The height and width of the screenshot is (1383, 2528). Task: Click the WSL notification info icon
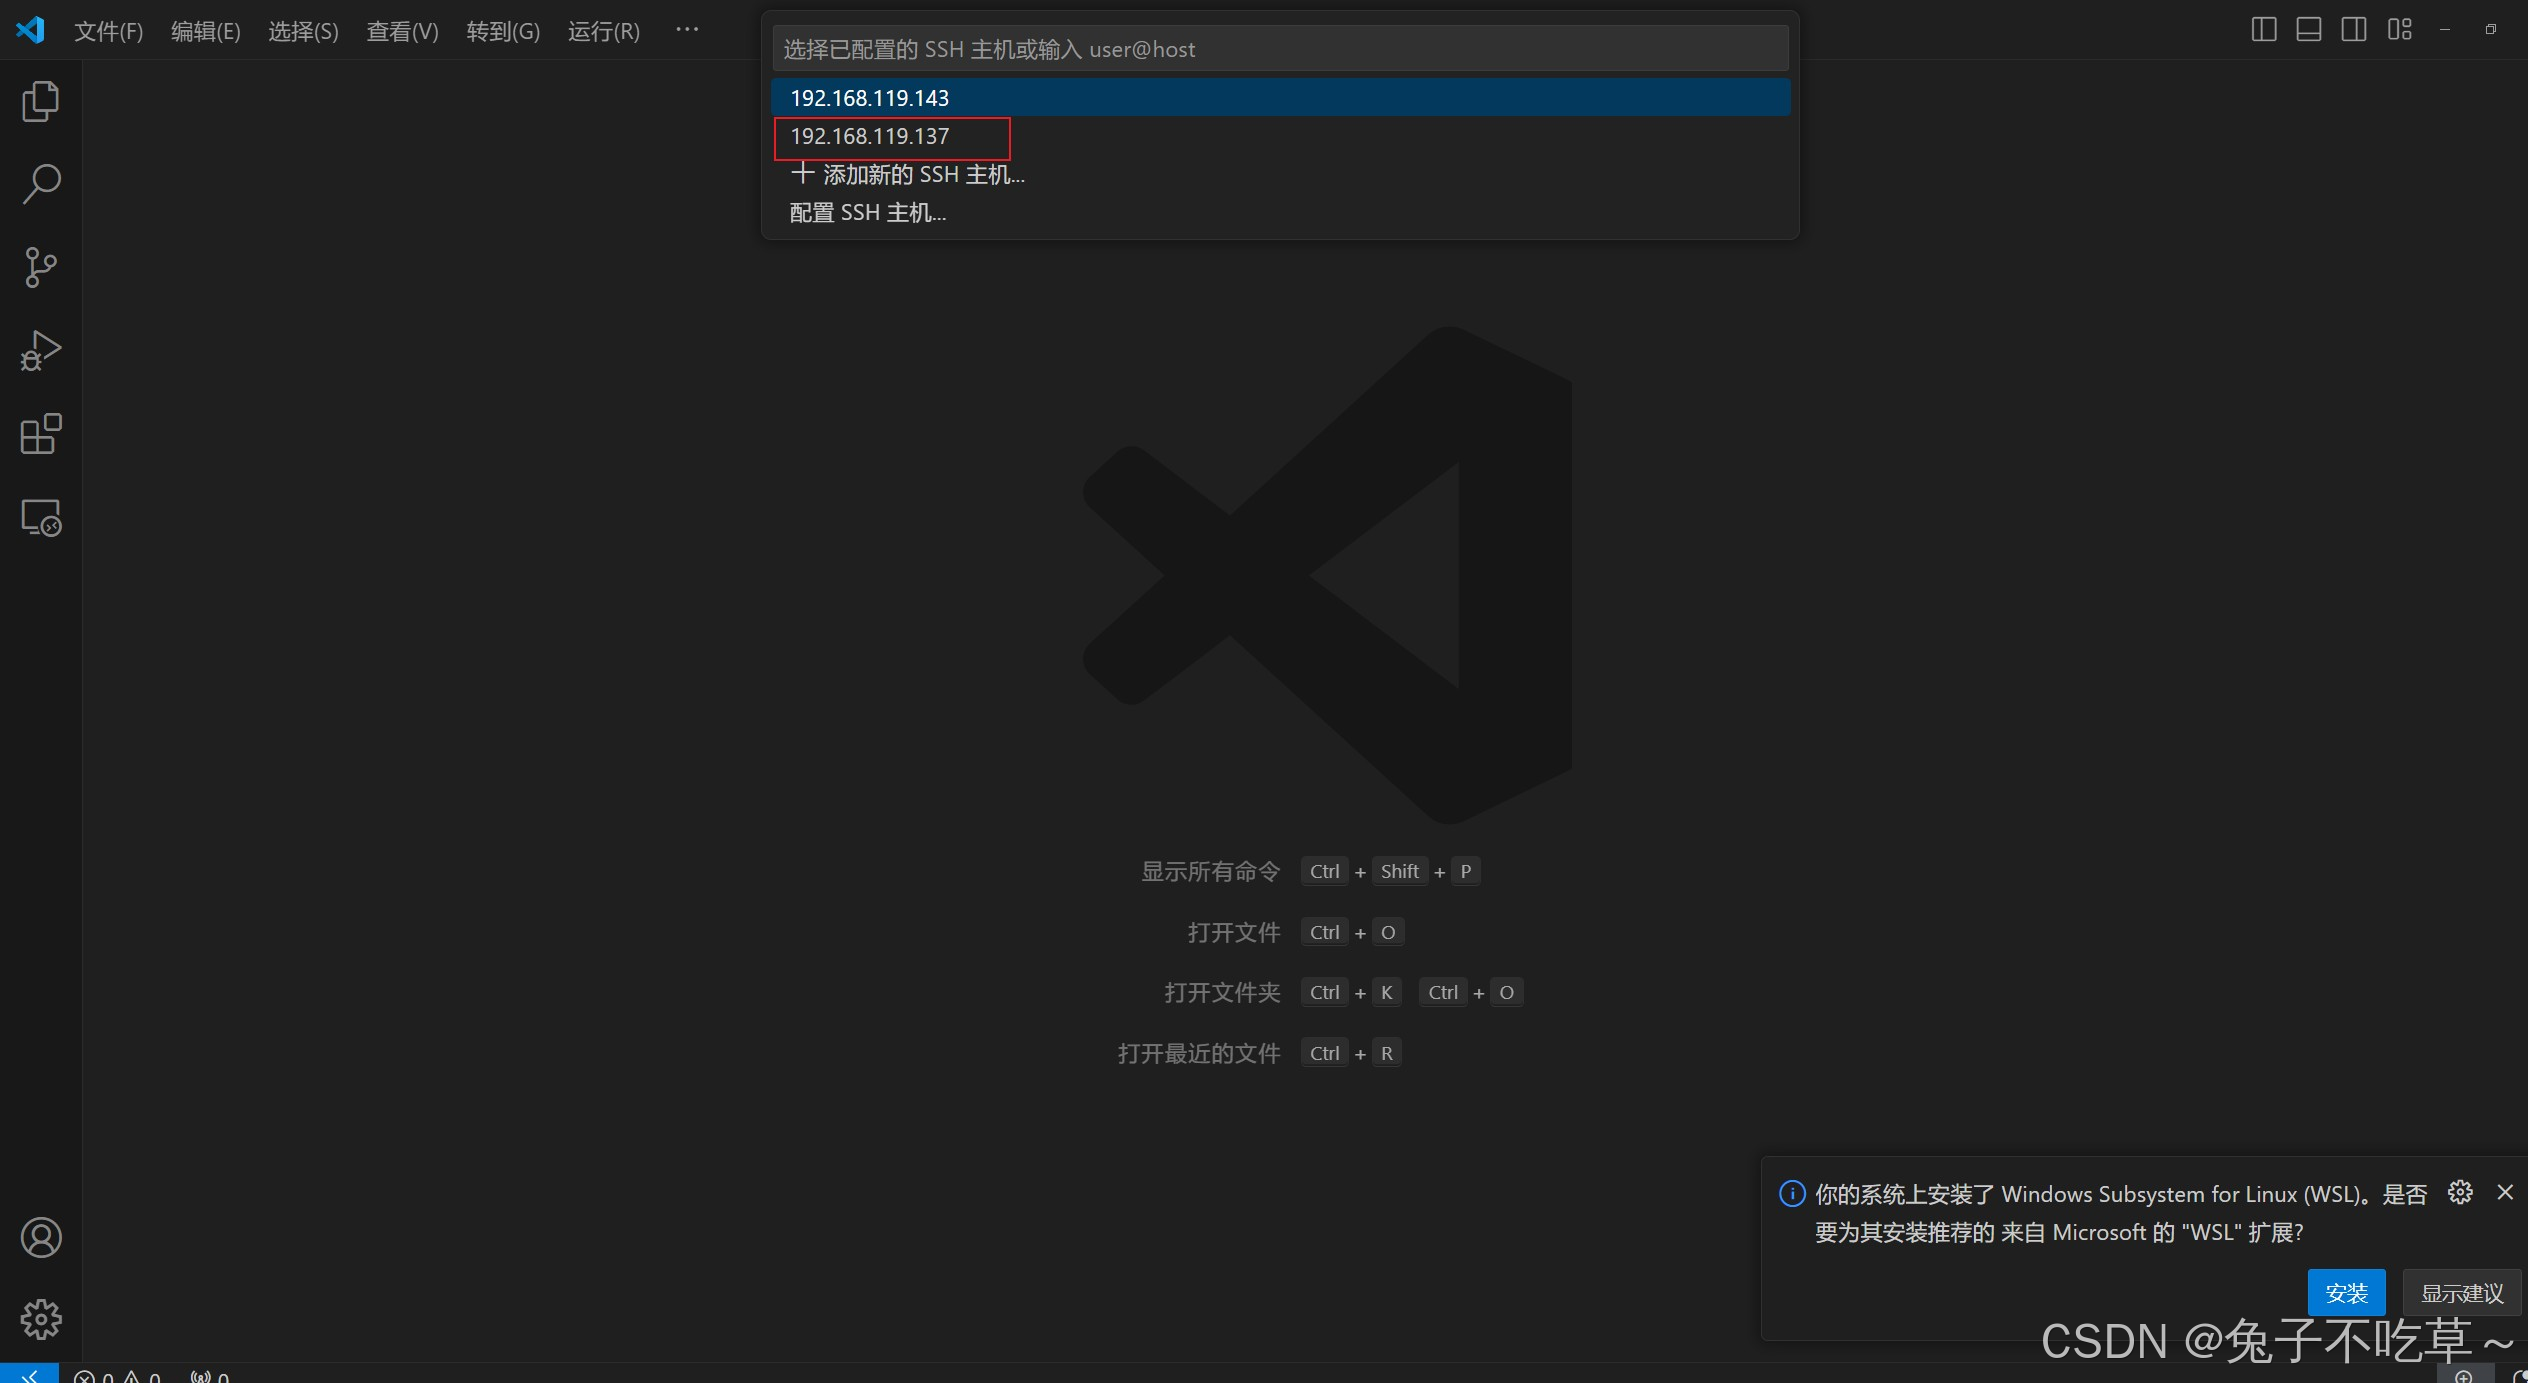tap(1792, 1193)
